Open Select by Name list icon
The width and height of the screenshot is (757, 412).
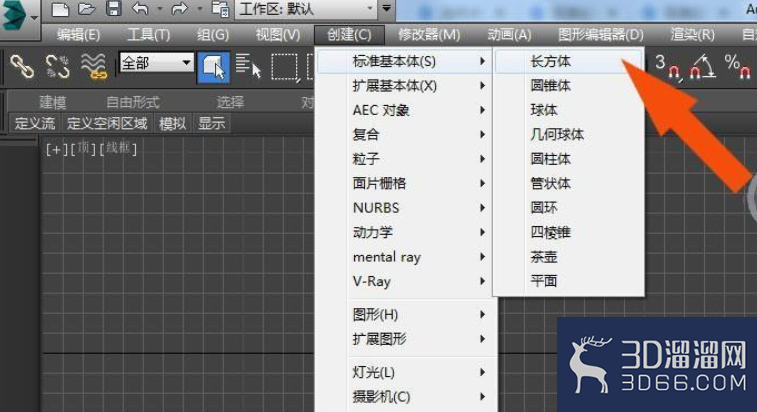coord(248,66)
